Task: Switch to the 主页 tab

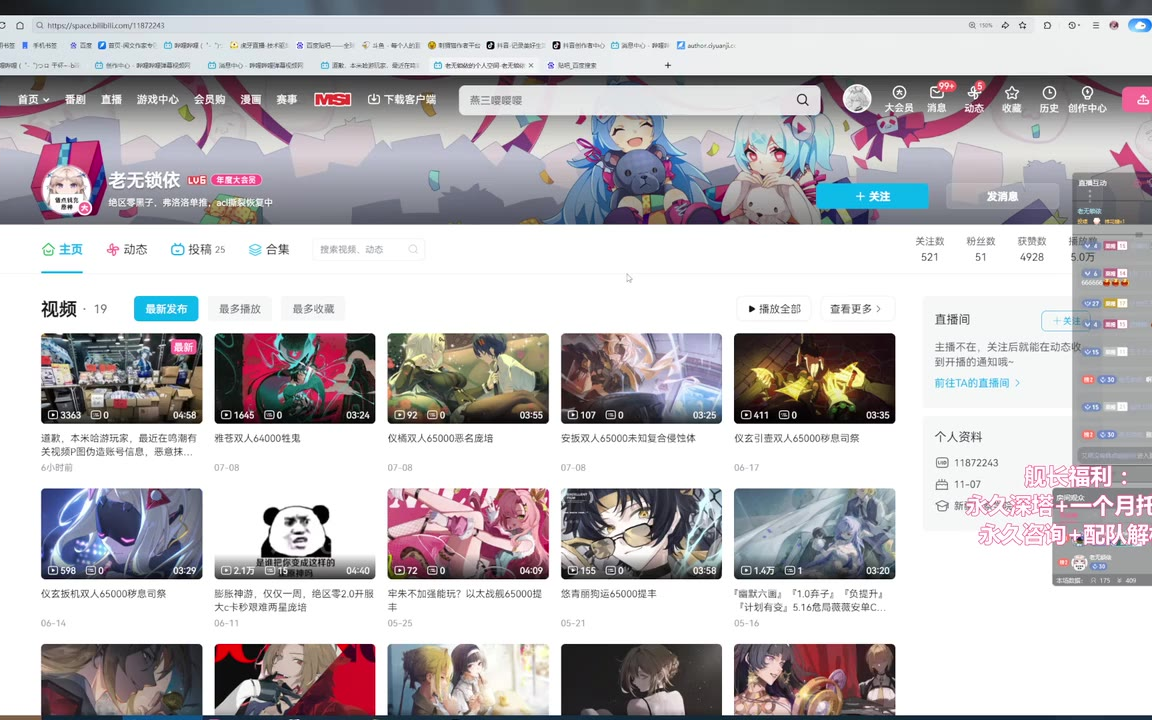Action: [62, 250]
